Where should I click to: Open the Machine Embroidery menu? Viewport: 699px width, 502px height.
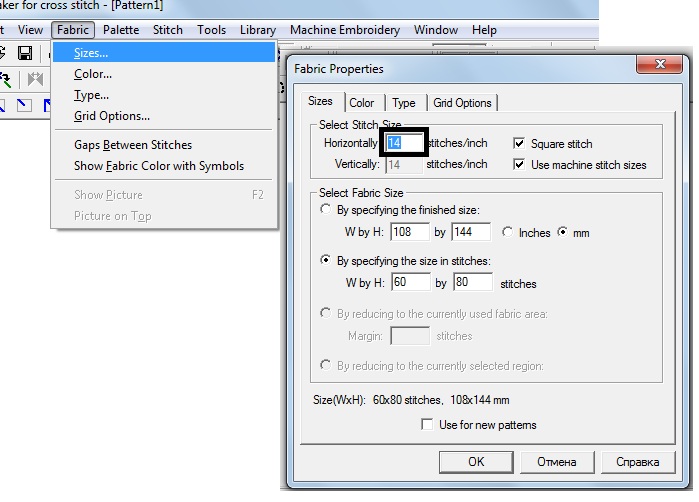pyautogui.click(x=345, y=30)
